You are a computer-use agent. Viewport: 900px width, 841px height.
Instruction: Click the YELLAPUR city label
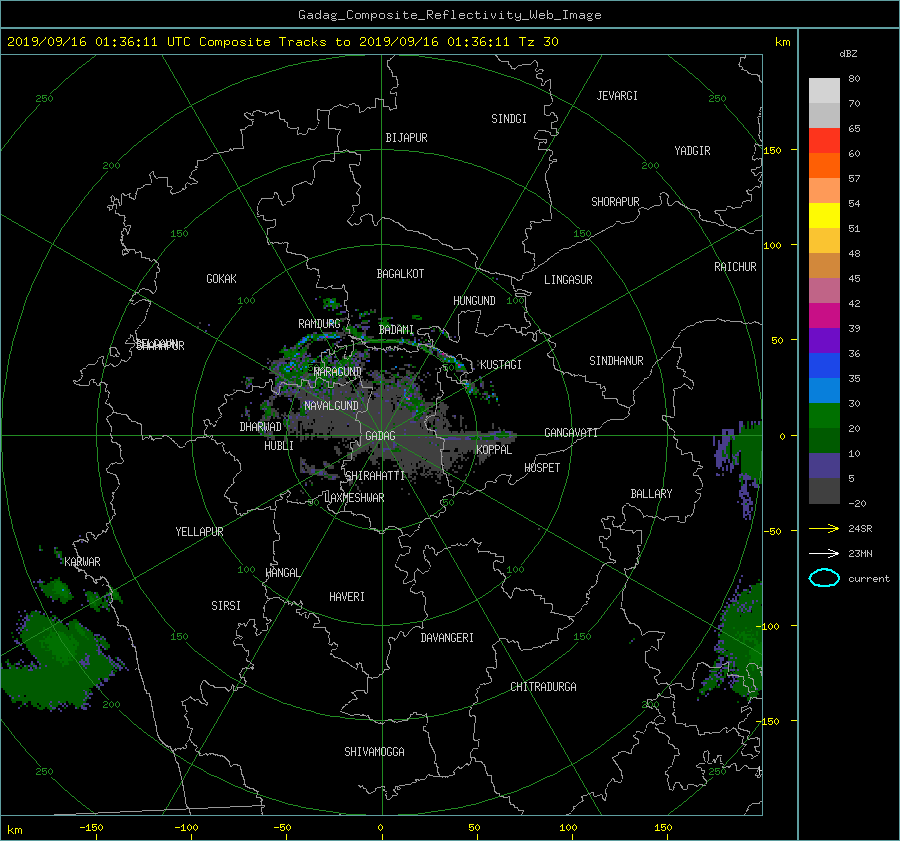point(199,532)
